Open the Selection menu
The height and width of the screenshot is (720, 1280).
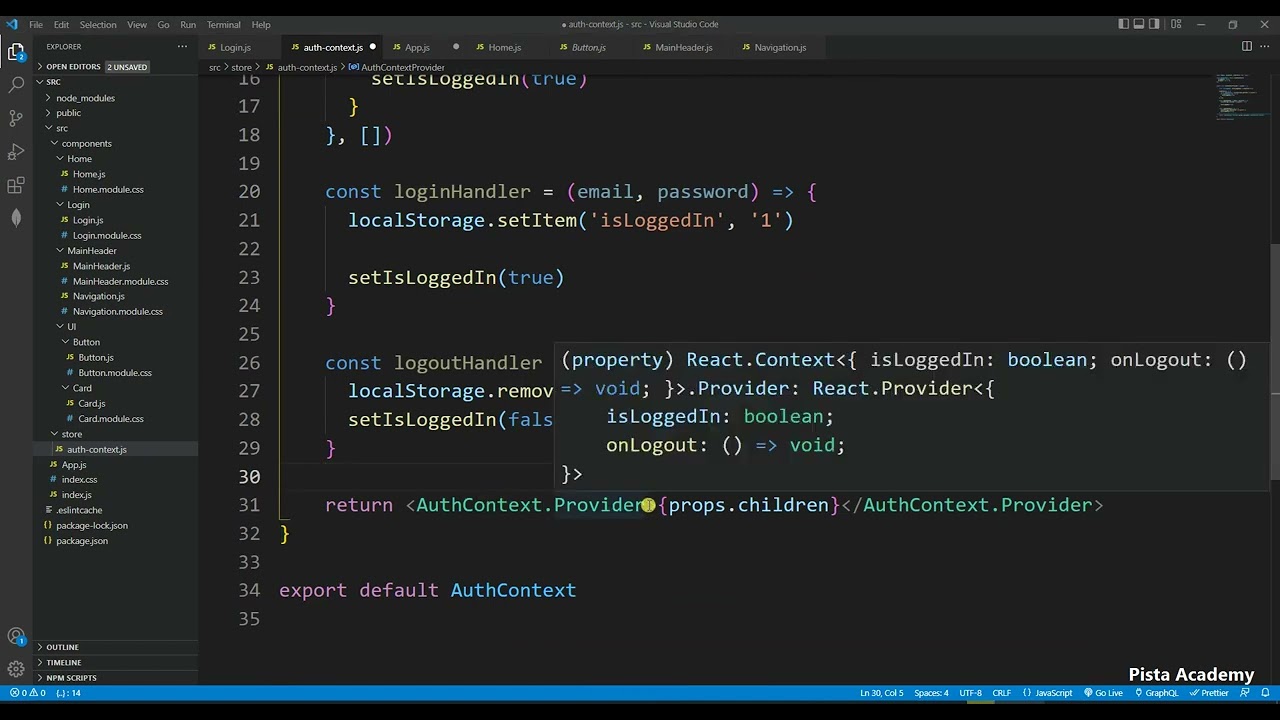(x=98, y=24)
